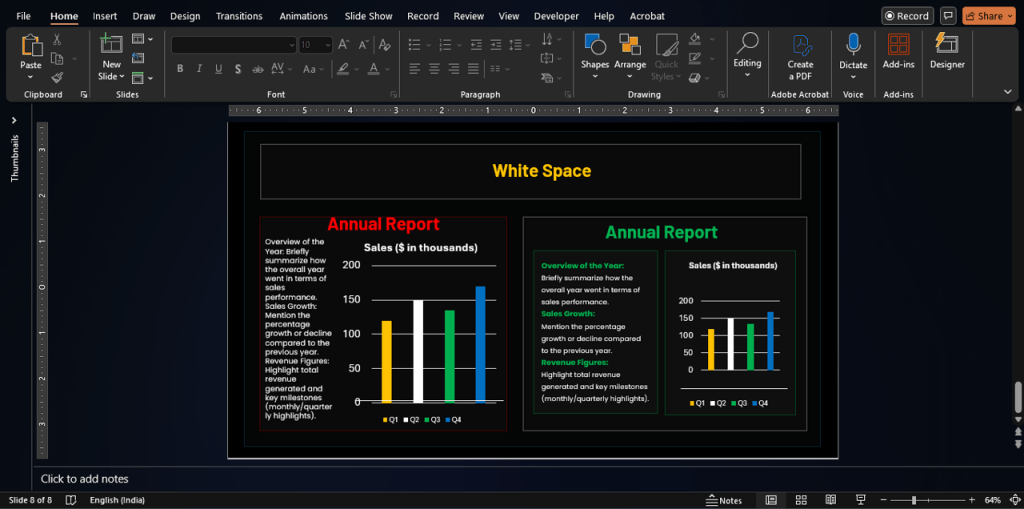Viewport: 1024px width, 509px height.
Task: Align text right
Action: pos(454,69)
